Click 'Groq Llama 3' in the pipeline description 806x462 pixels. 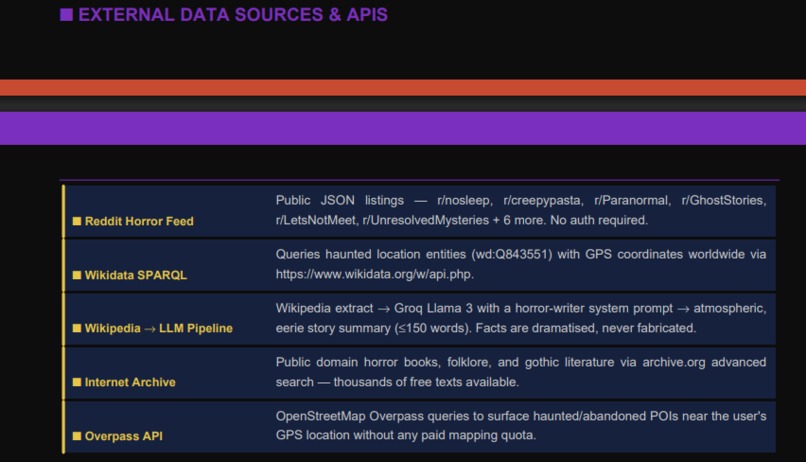[x=433, y=308]
